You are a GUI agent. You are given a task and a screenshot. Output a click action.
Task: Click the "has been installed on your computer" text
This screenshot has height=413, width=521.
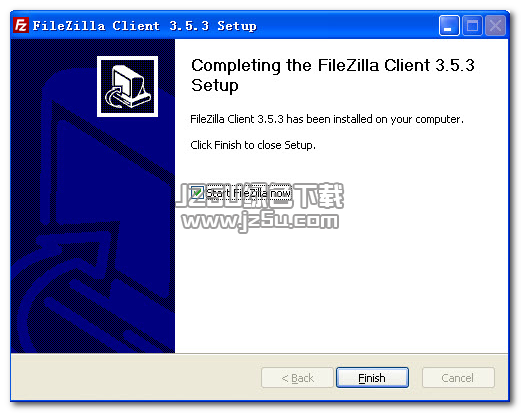(375, 119)
